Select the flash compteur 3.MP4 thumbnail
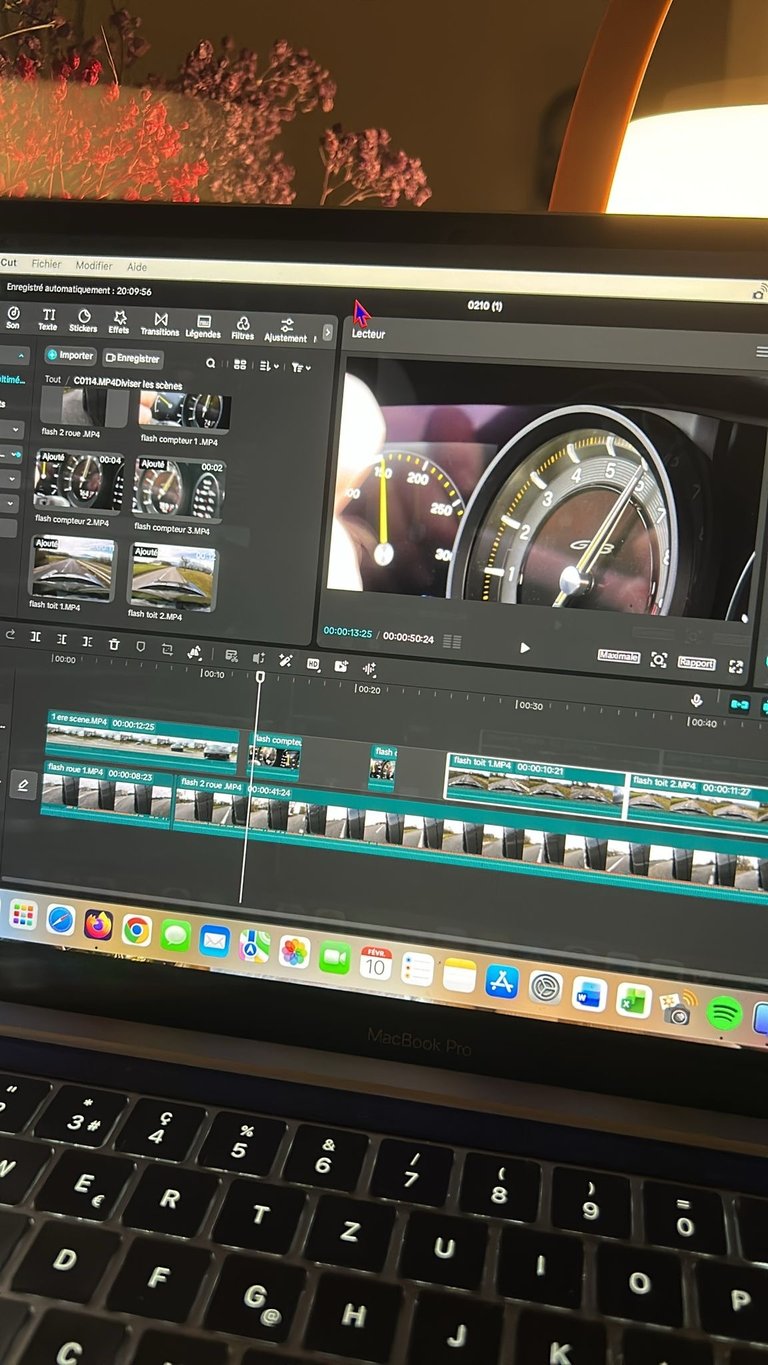The image size is (768, 1365). [x=179, y=488]
